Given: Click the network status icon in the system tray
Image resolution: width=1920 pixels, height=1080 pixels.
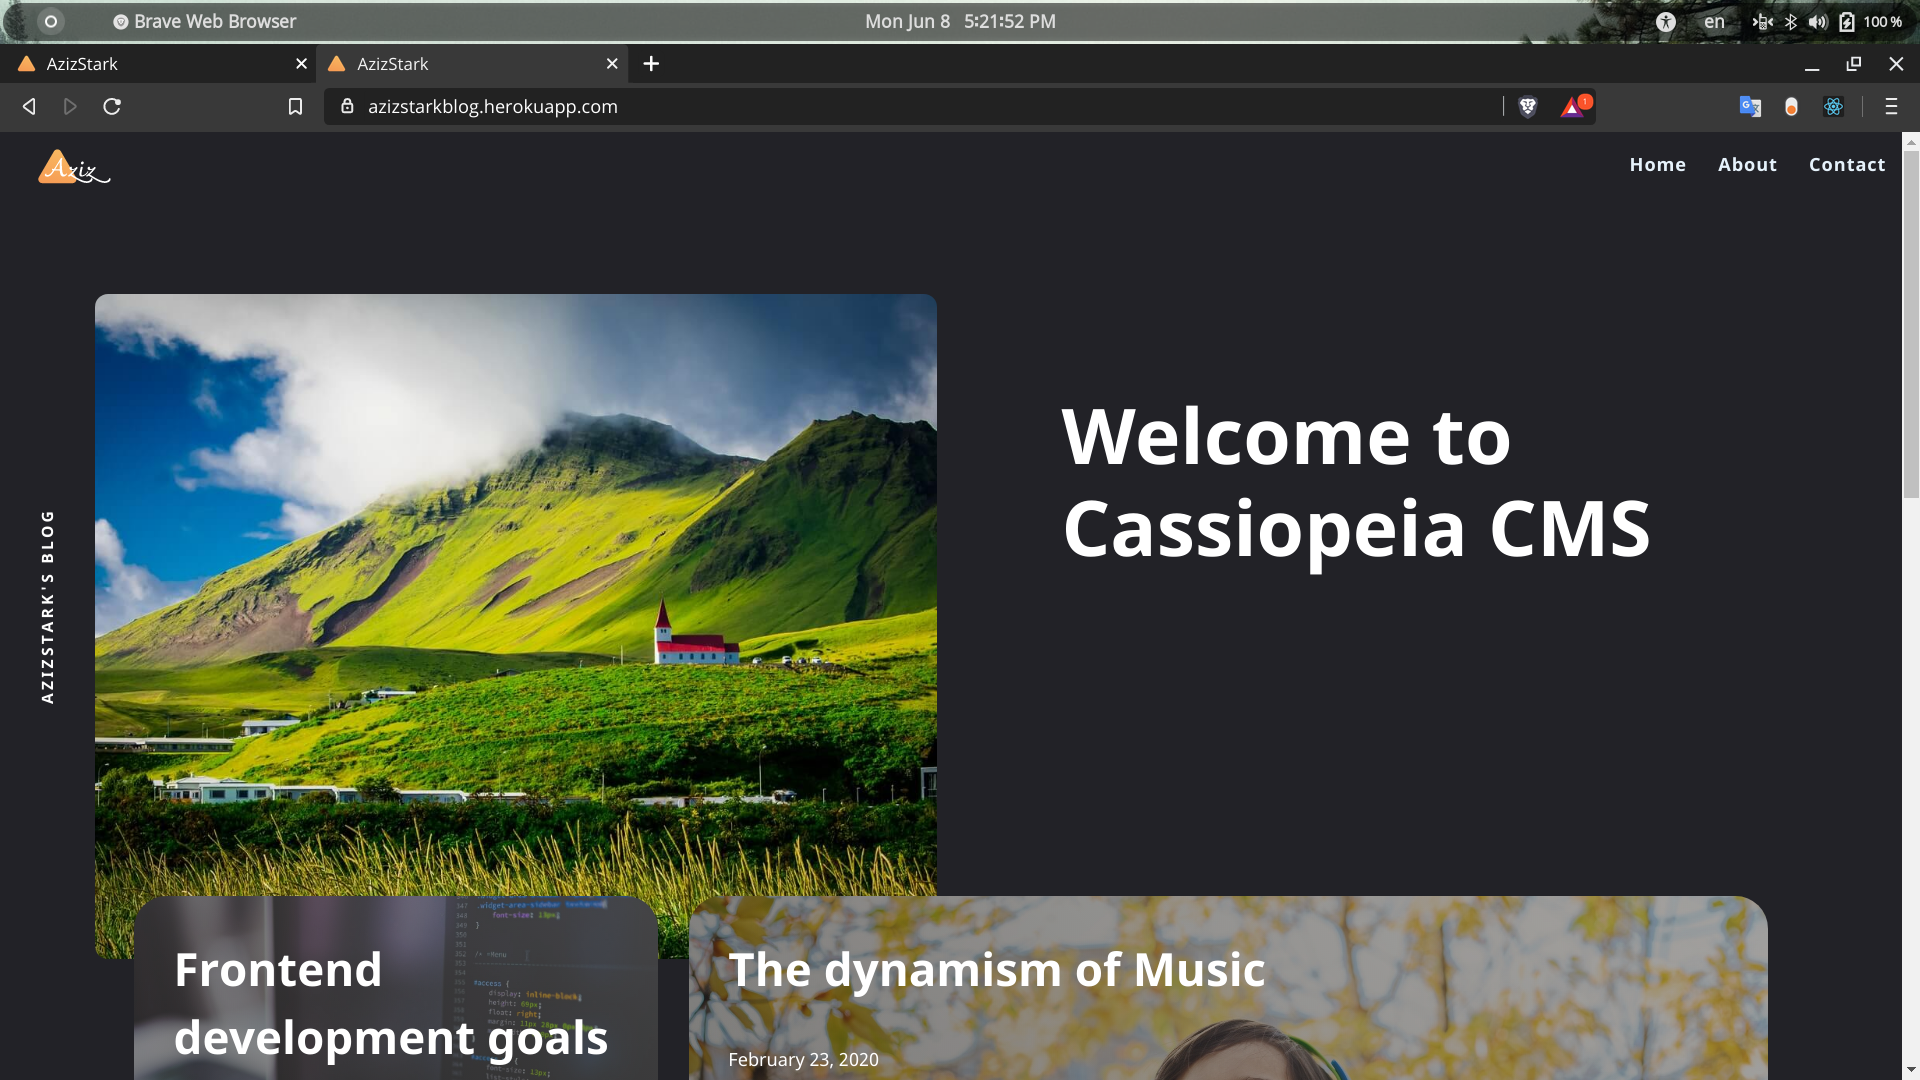Looking at the screenshot, I should (1762, 21).
